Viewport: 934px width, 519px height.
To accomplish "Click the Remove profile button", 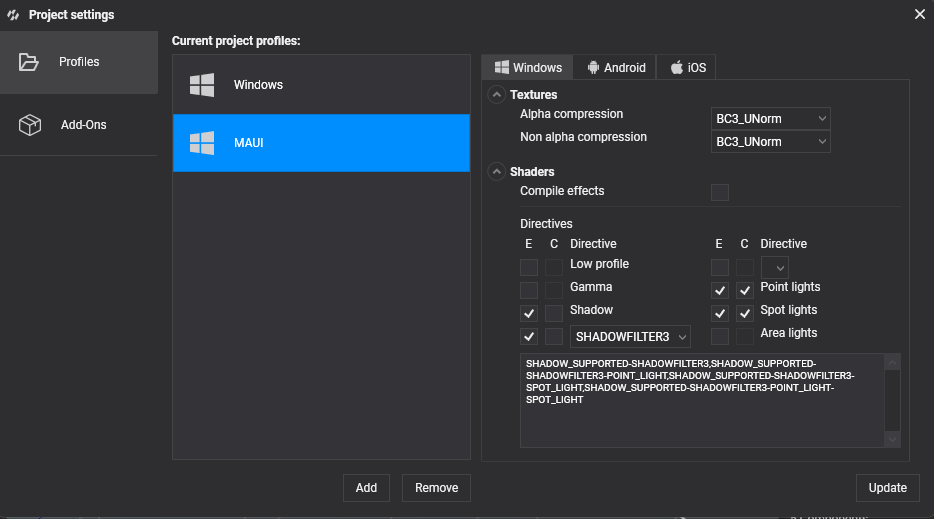I will [437, 488].
